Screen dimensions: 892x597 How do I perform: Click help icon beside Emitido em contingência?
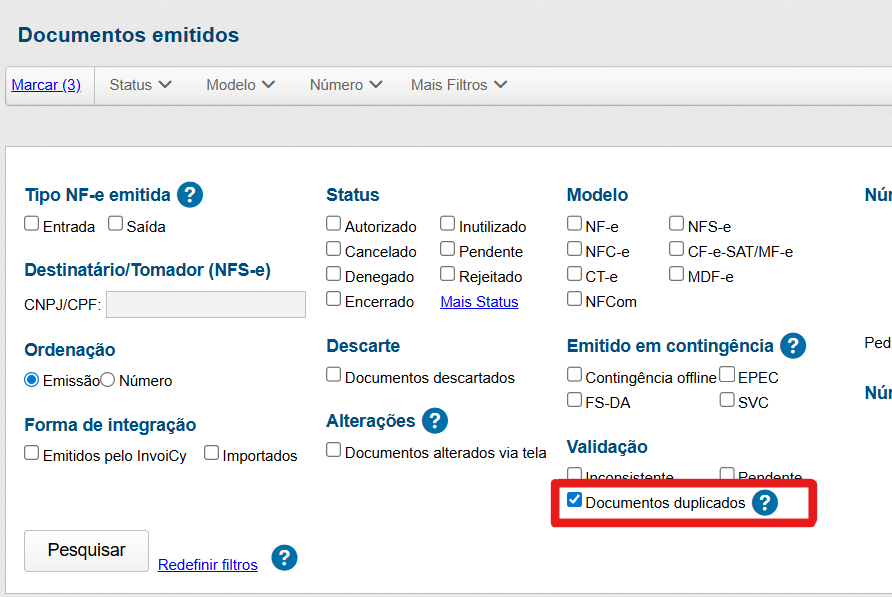click(x=793, y=346)
